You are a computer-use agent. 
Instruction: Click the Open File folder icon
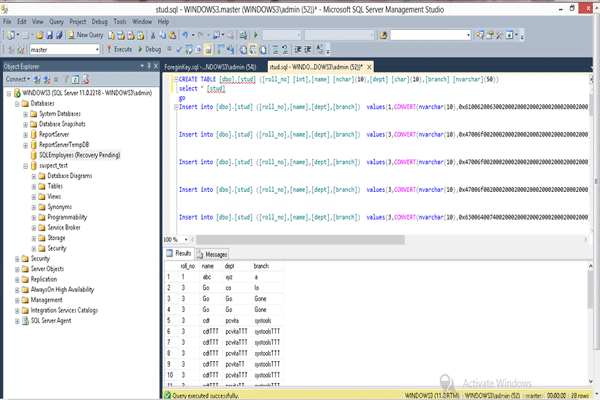(40, 35)
